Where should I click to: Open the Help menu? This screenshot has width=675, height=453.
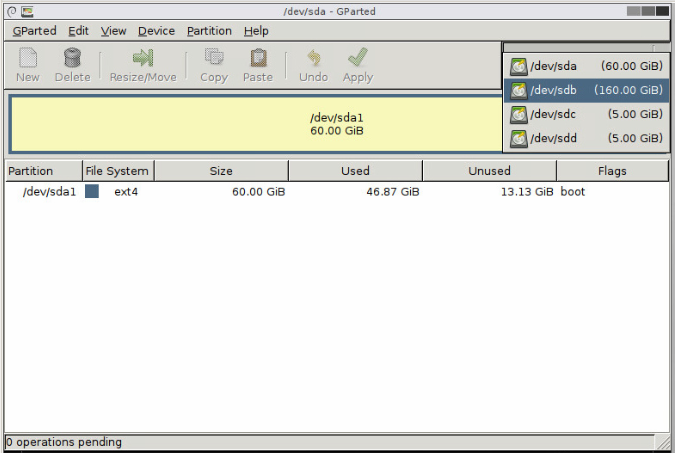tap(256, 31)
